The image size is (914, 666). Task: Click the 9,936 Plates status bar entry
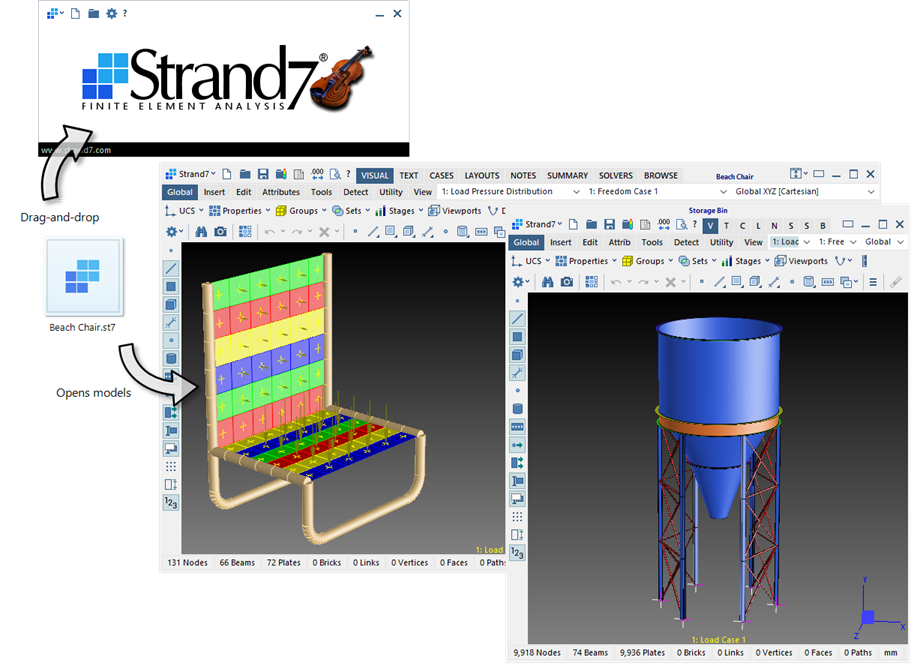pos(642,653)
